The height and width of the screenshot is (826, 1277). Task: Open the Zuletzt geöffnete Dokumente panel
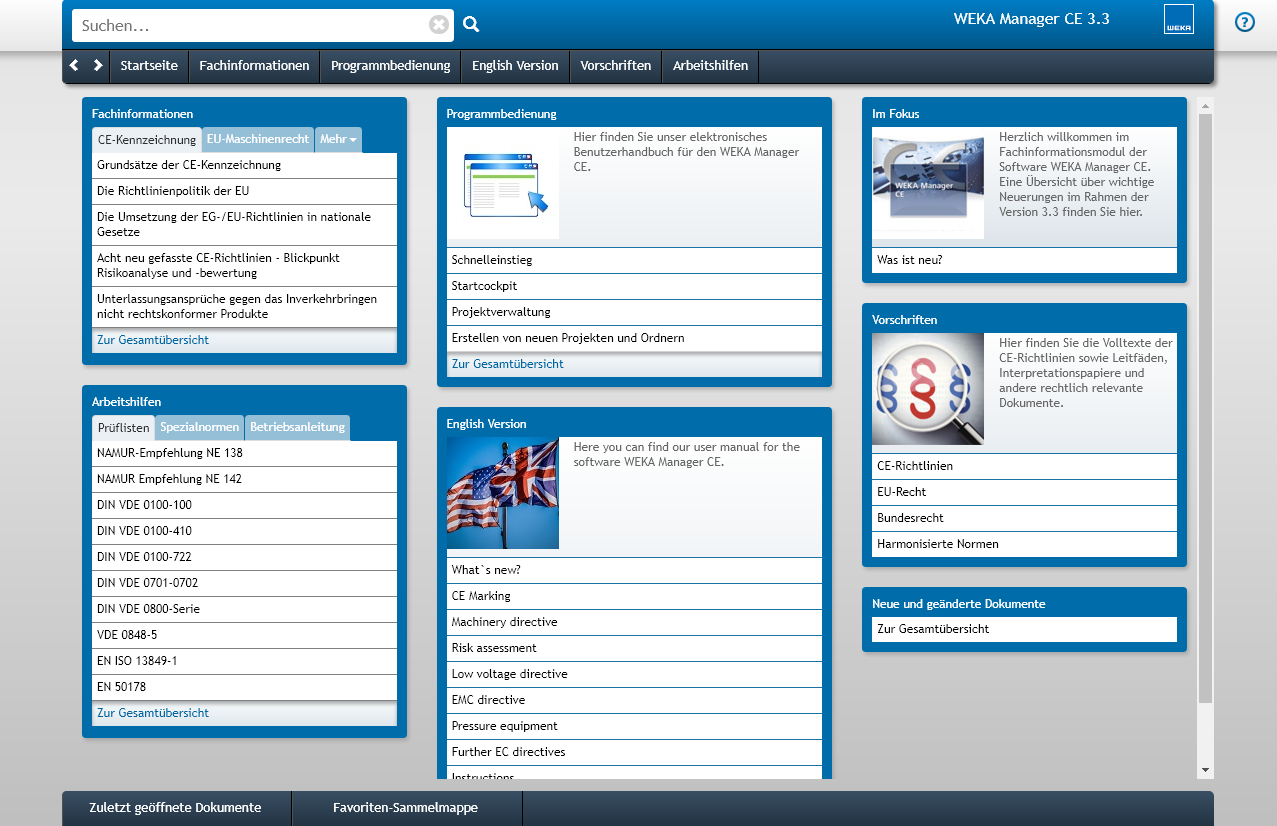point(176,808)
